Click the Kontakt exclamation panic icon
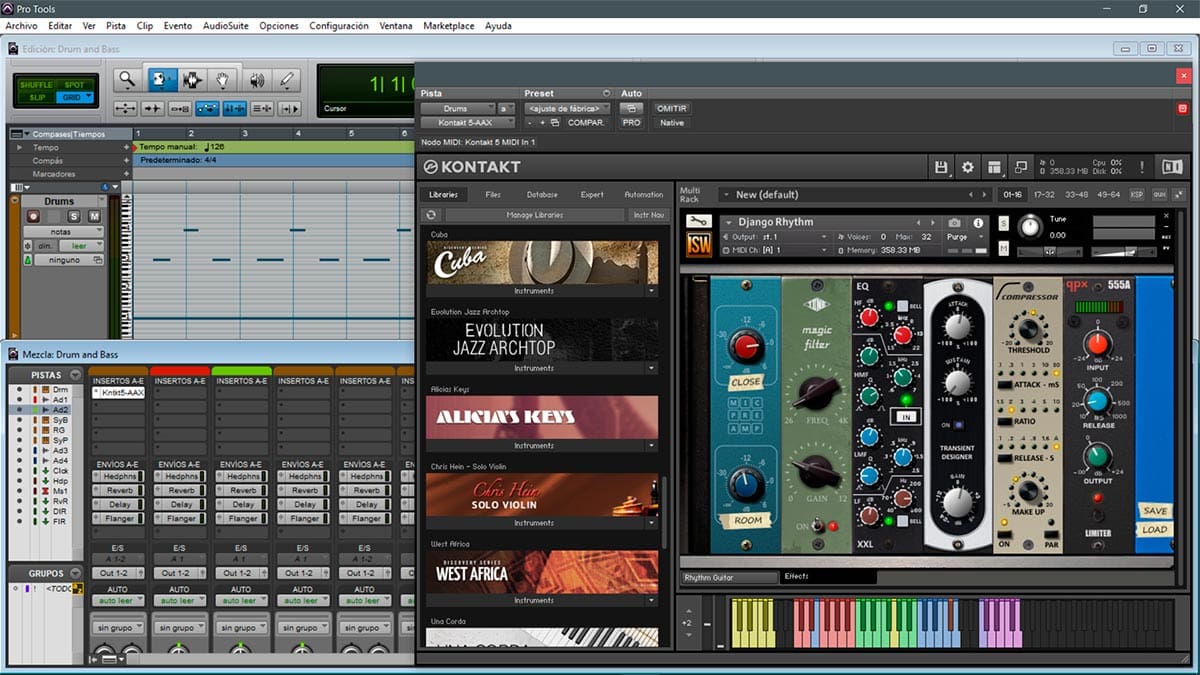The width and height of the screenshot is (1200, 675). pos(1140,167)
